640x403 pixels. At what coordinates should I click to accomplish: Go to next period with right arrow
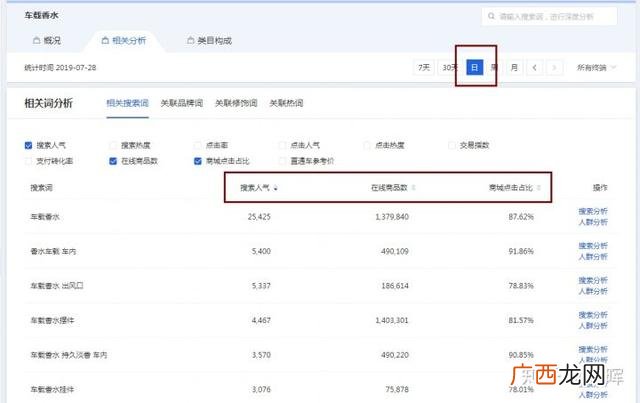click(x=554, y=67)
